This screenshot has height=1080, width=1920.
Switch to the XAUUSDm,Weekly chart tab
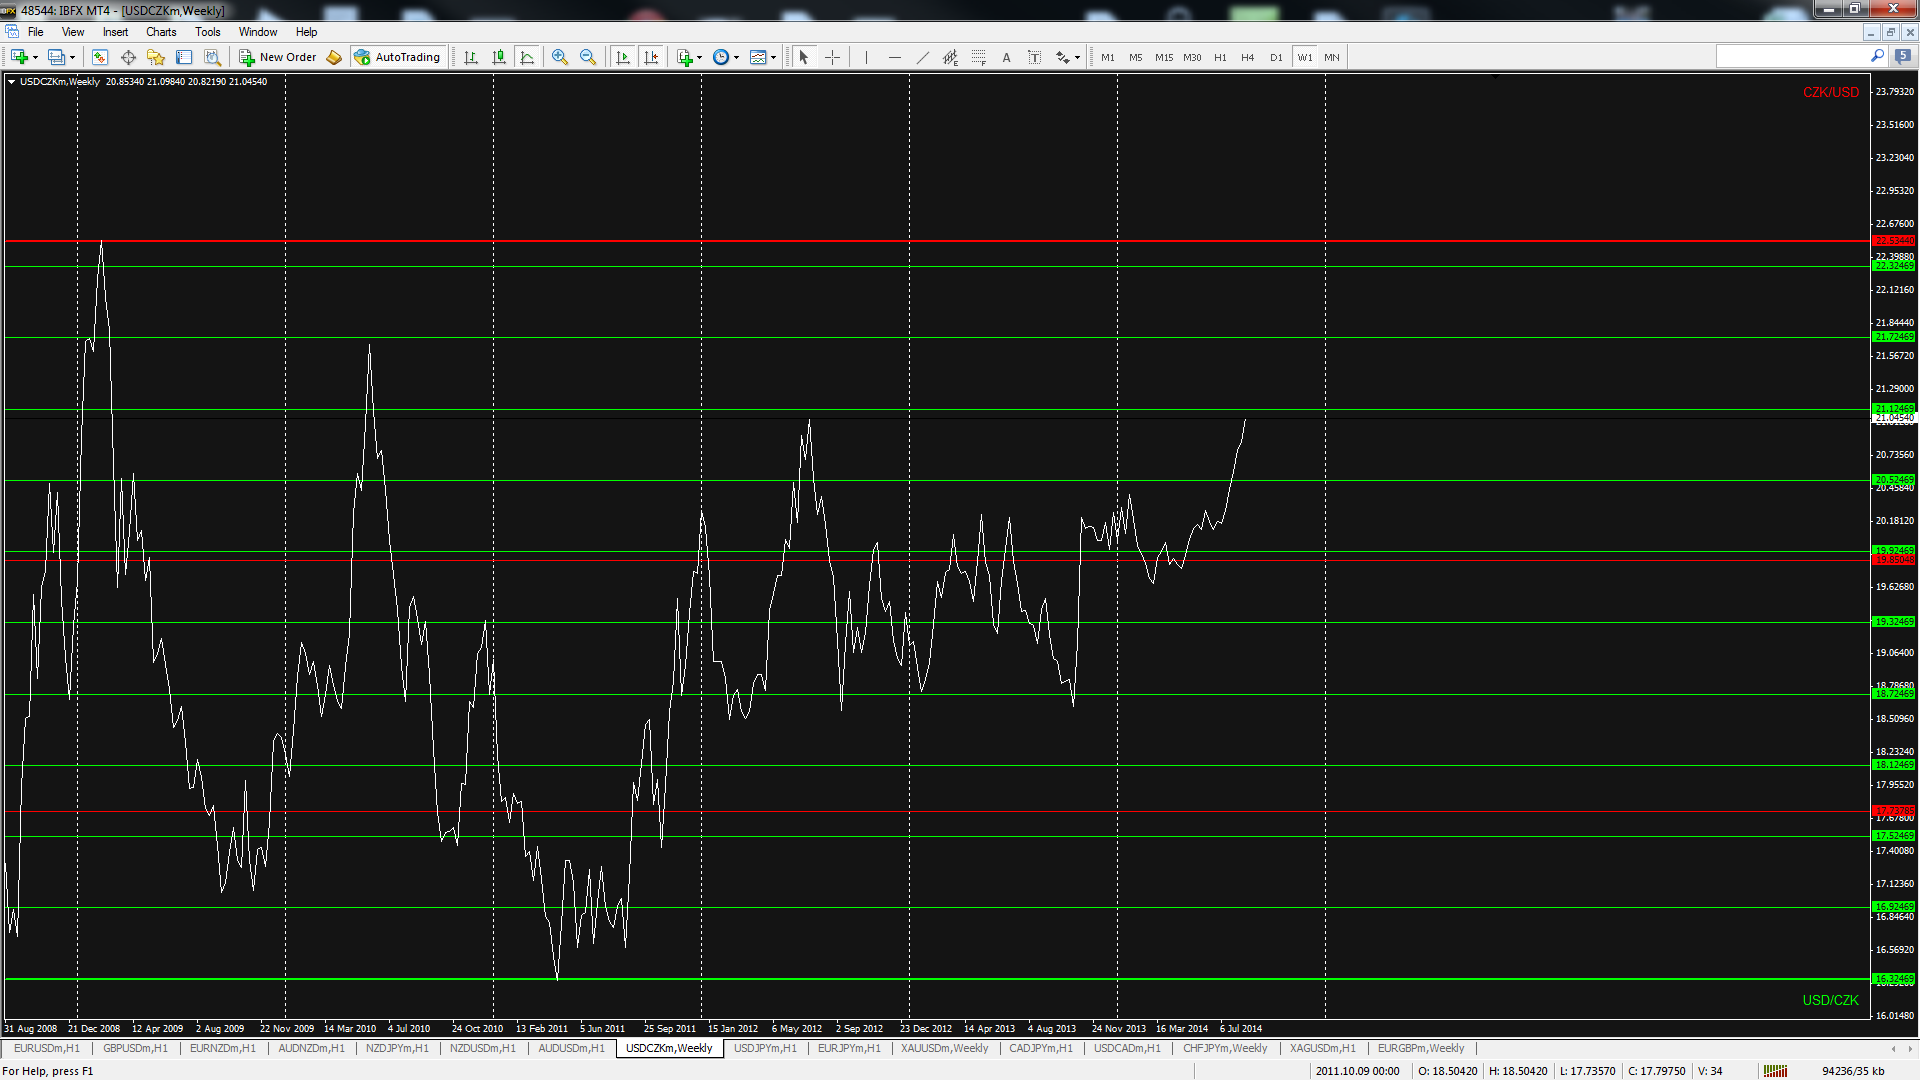click(944, 1048)
